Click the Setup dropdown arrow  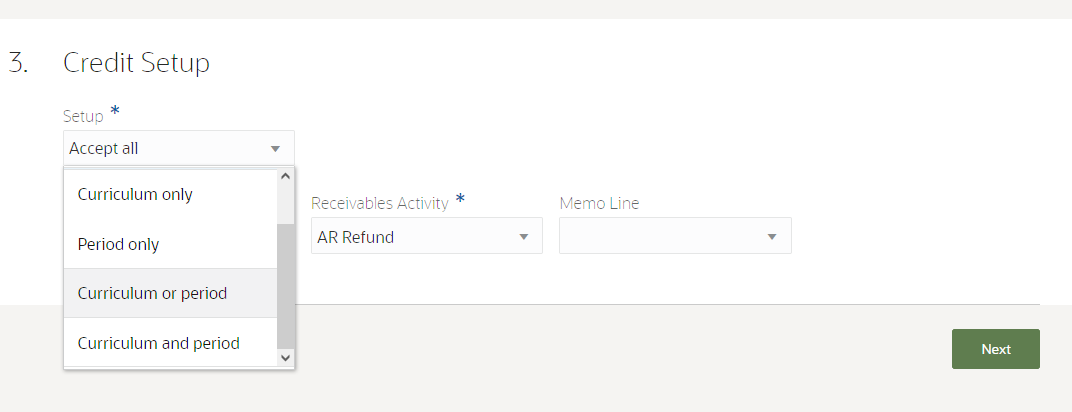point(275,149)
